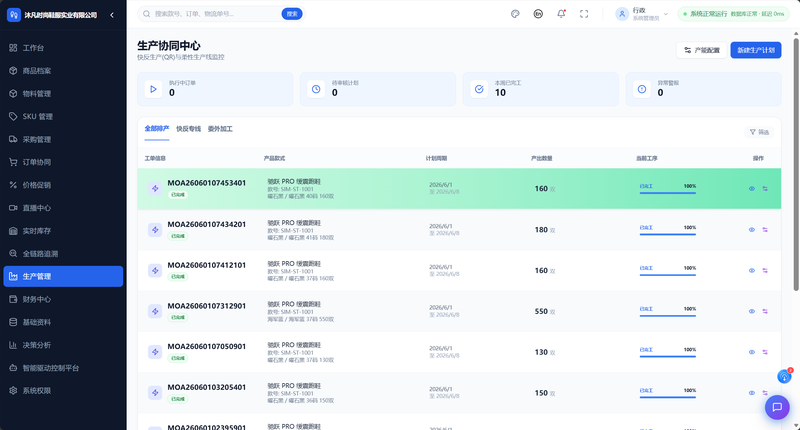
Task: Click the page vertical scrollbar
Action: click(x=796, y=163)
